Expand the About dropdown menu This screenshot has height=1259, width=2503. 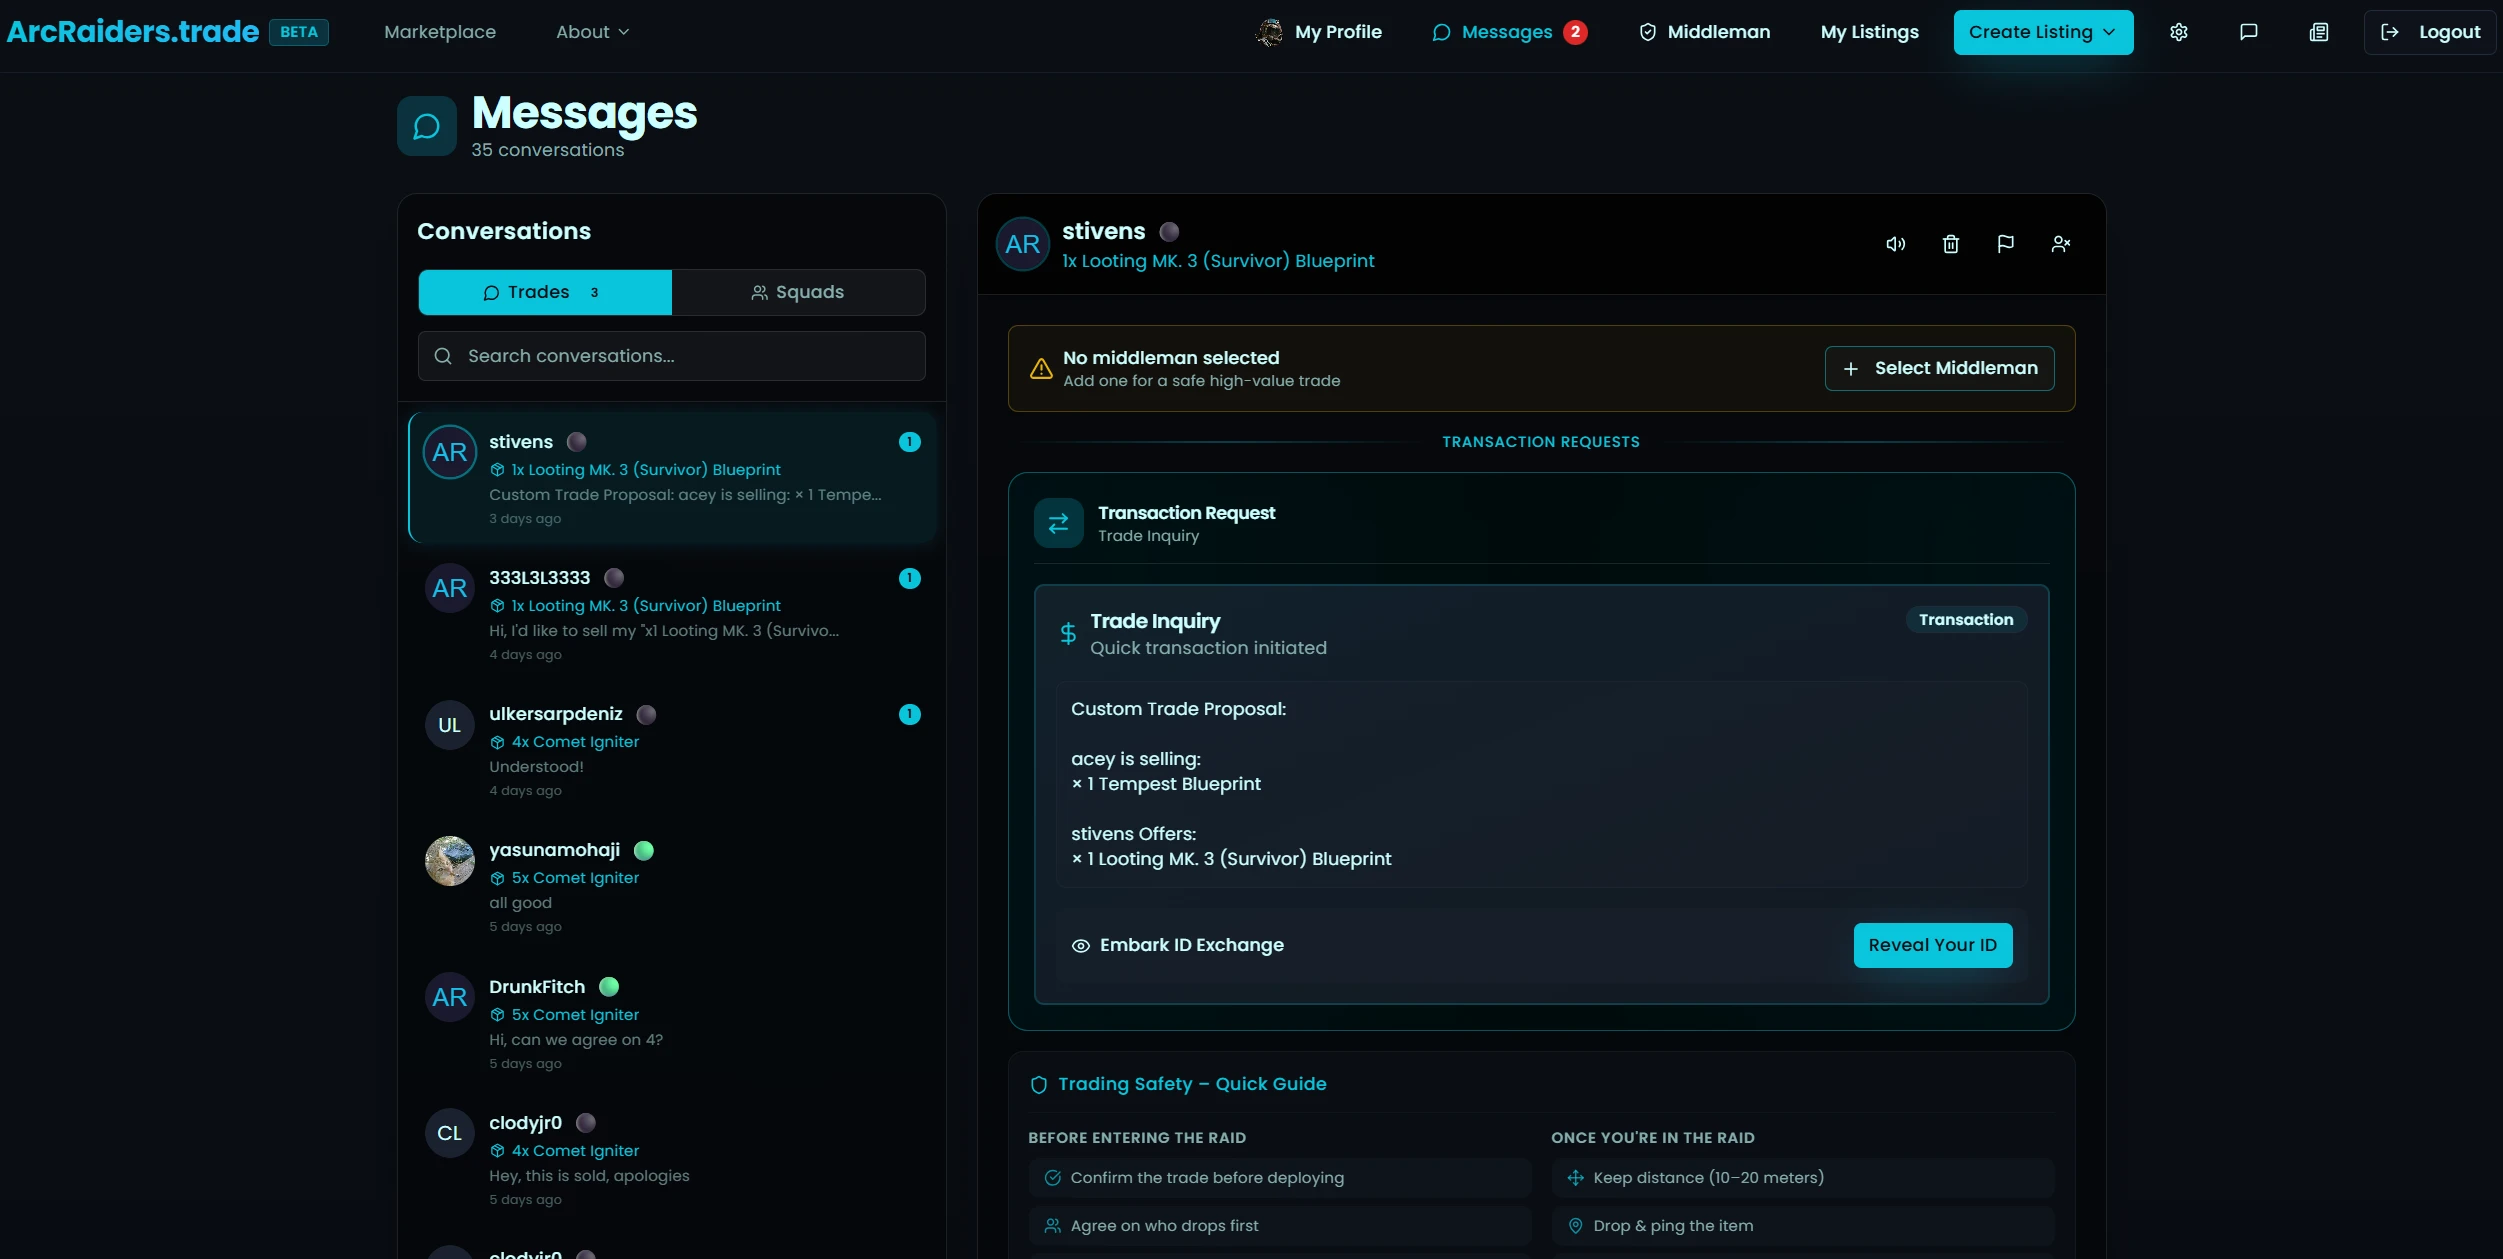[x=592, y=32]
